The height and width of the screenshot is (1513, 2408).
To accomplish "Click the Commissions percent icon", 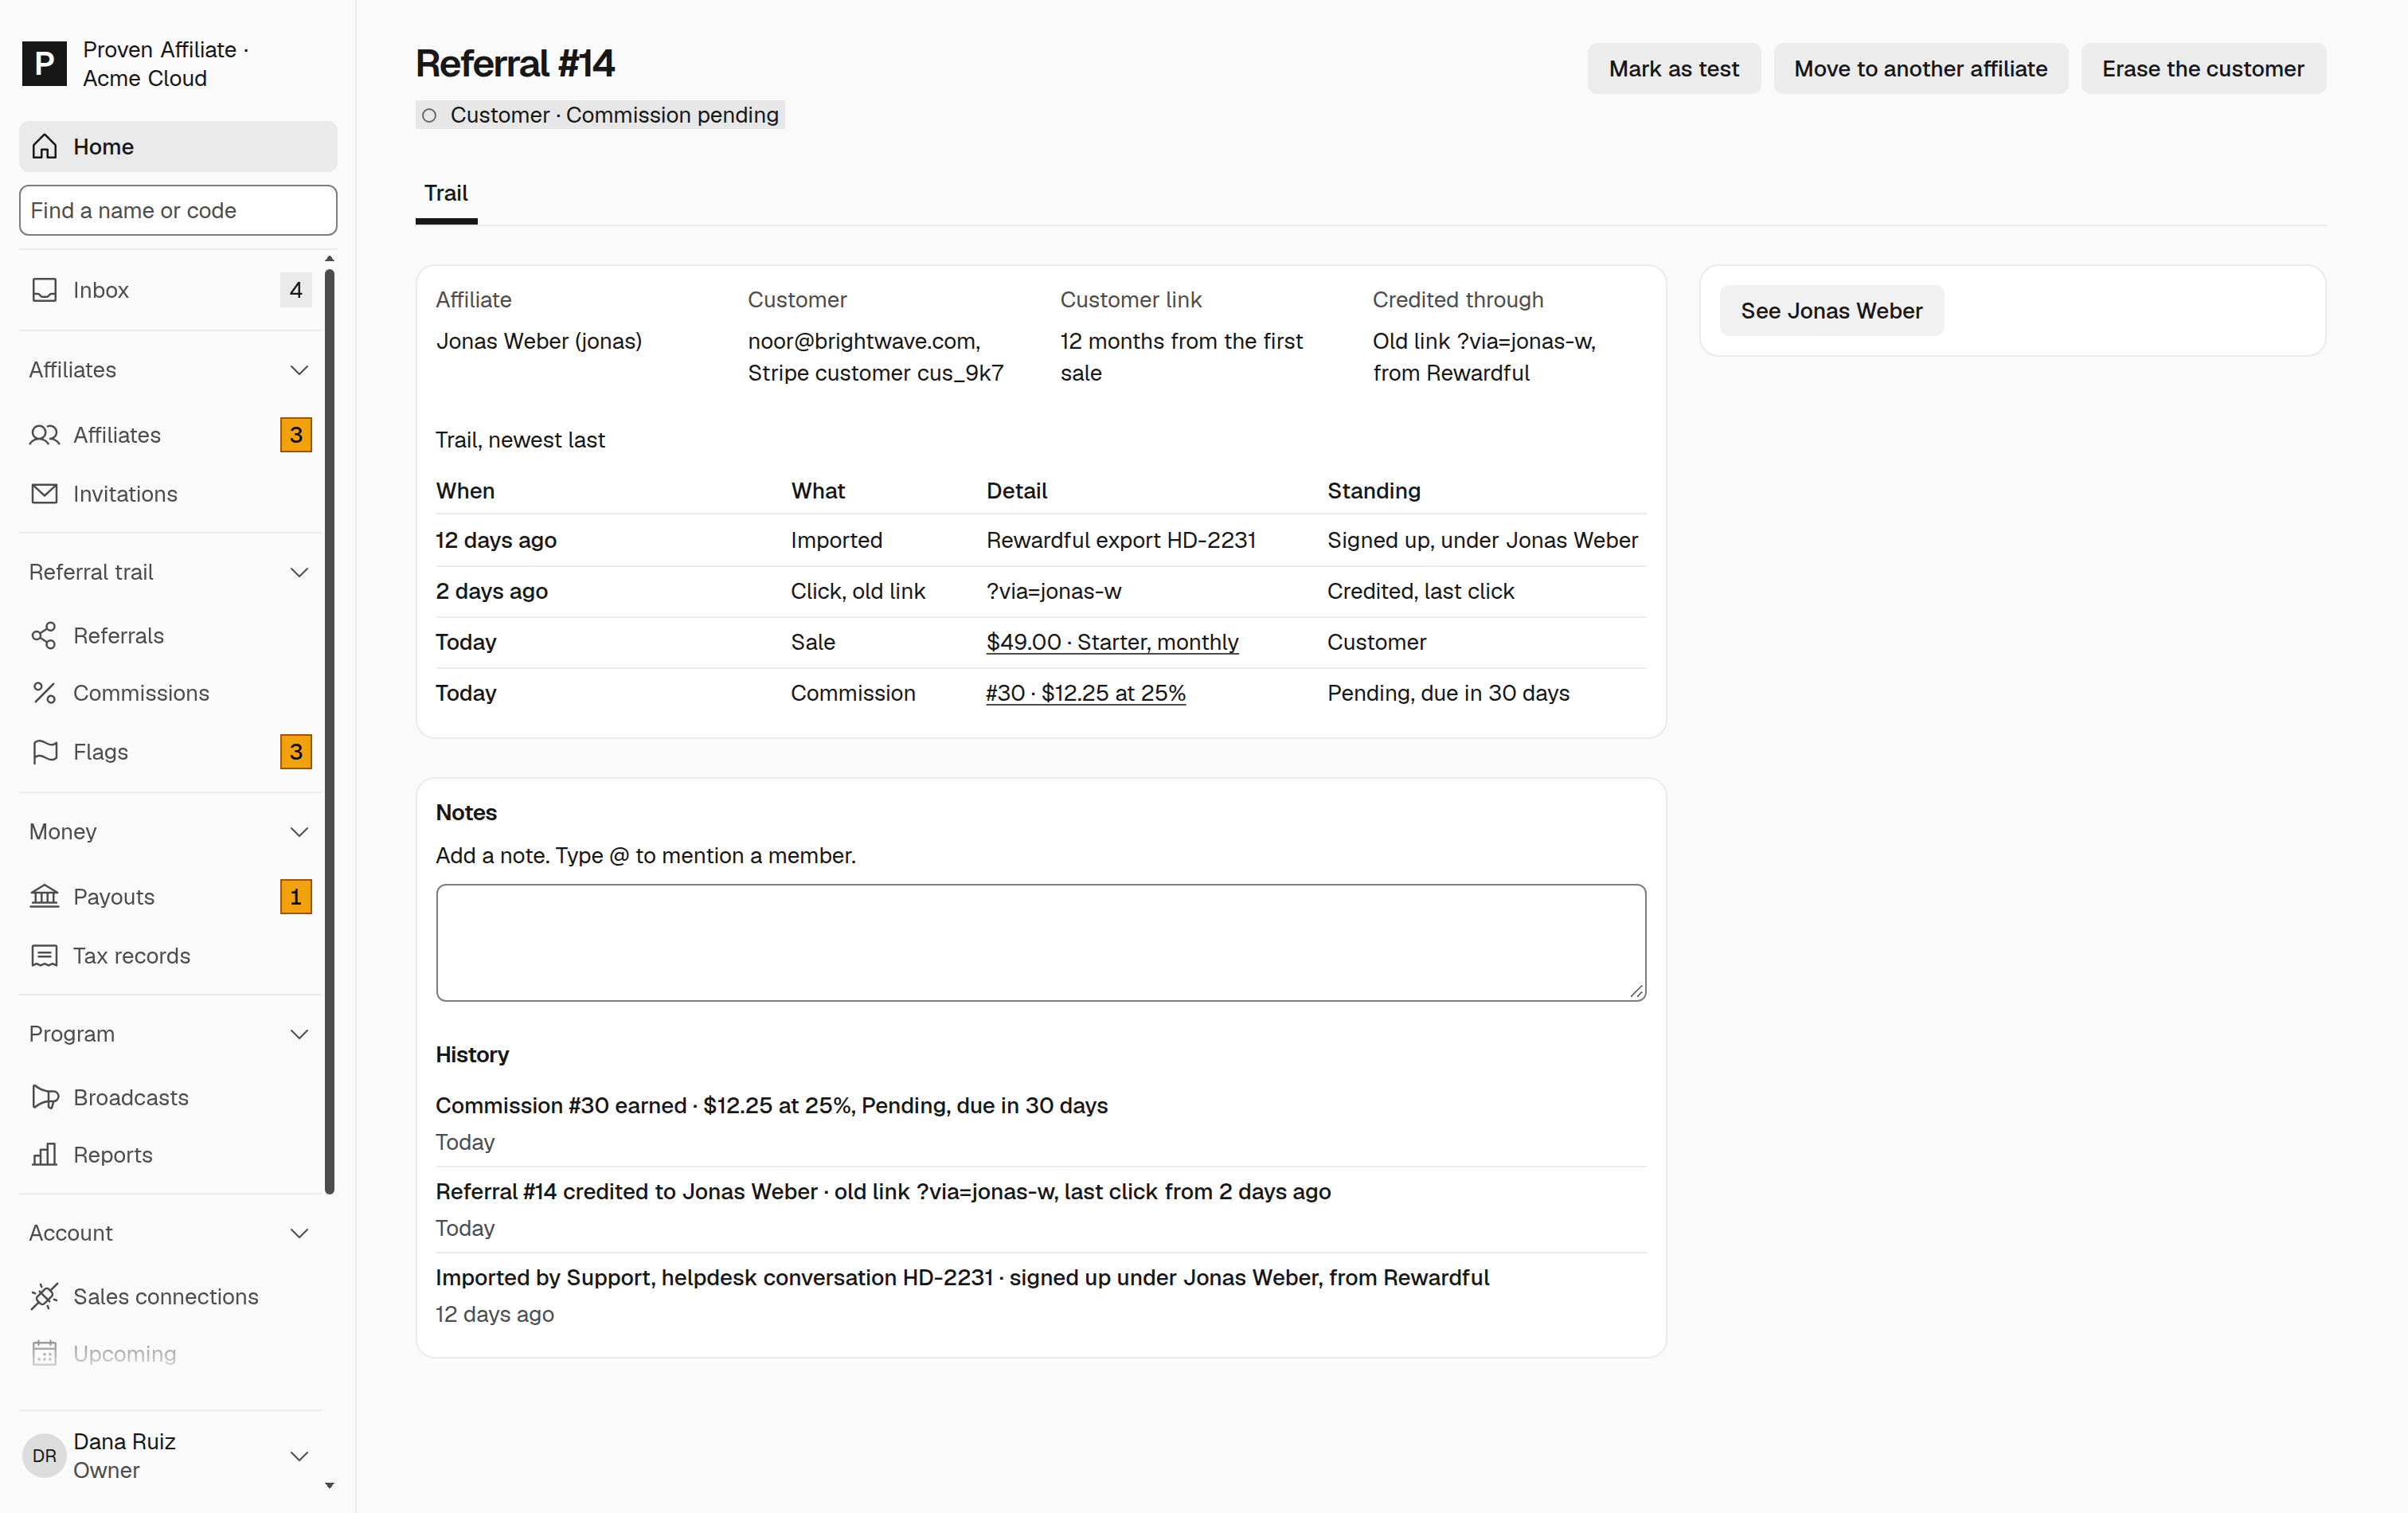I will tap(45, 693).
